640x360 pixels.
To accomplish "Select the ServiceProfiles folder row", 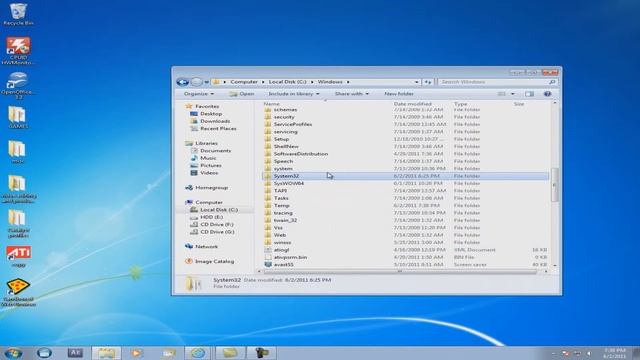I will pyautogui.click(x=405, y=124).
